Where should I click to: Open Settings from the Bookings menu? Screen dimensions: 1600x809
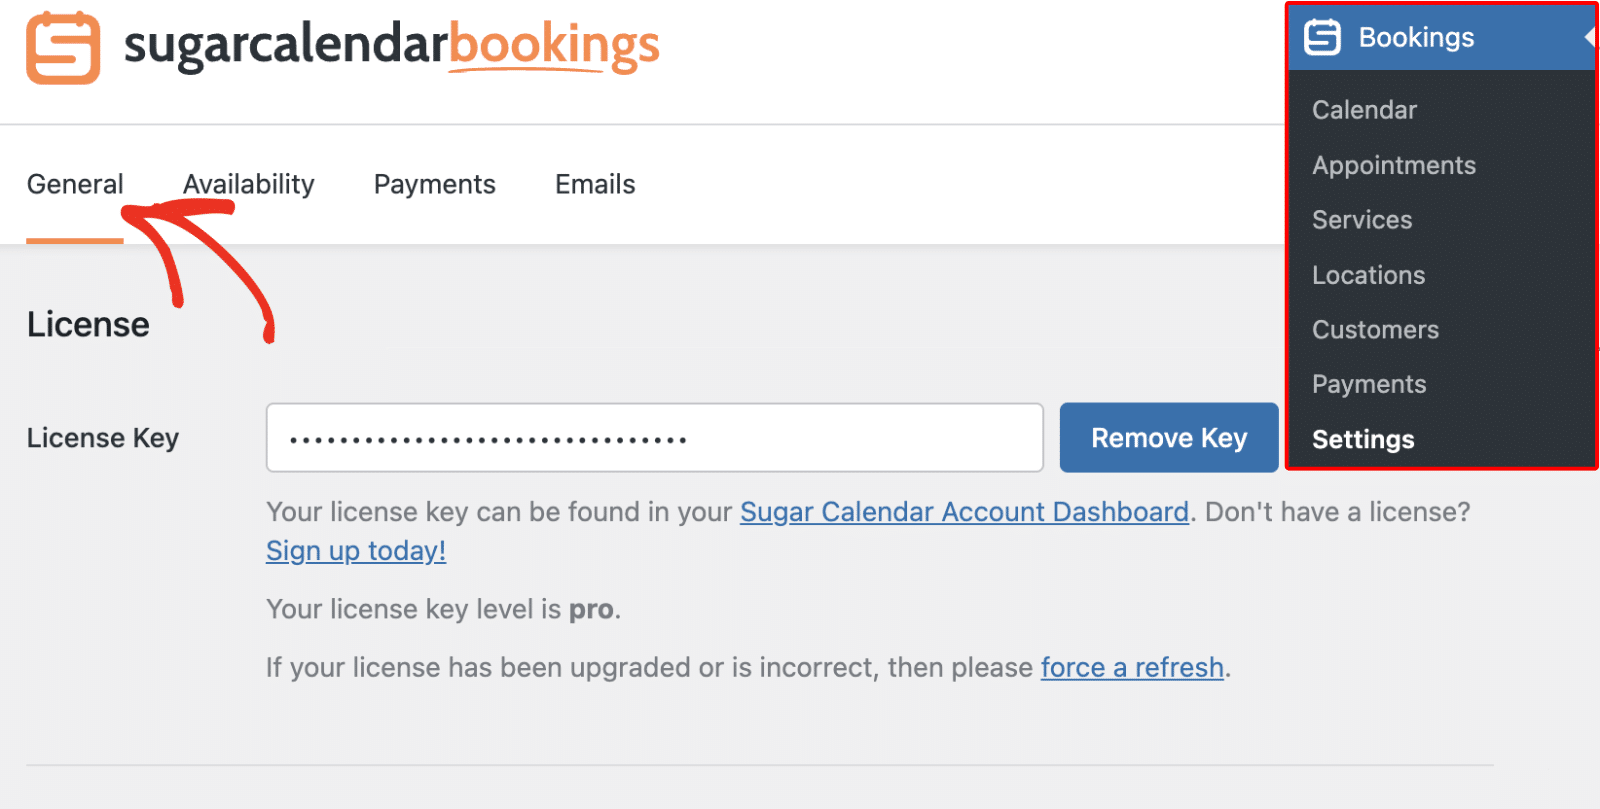1362,439
